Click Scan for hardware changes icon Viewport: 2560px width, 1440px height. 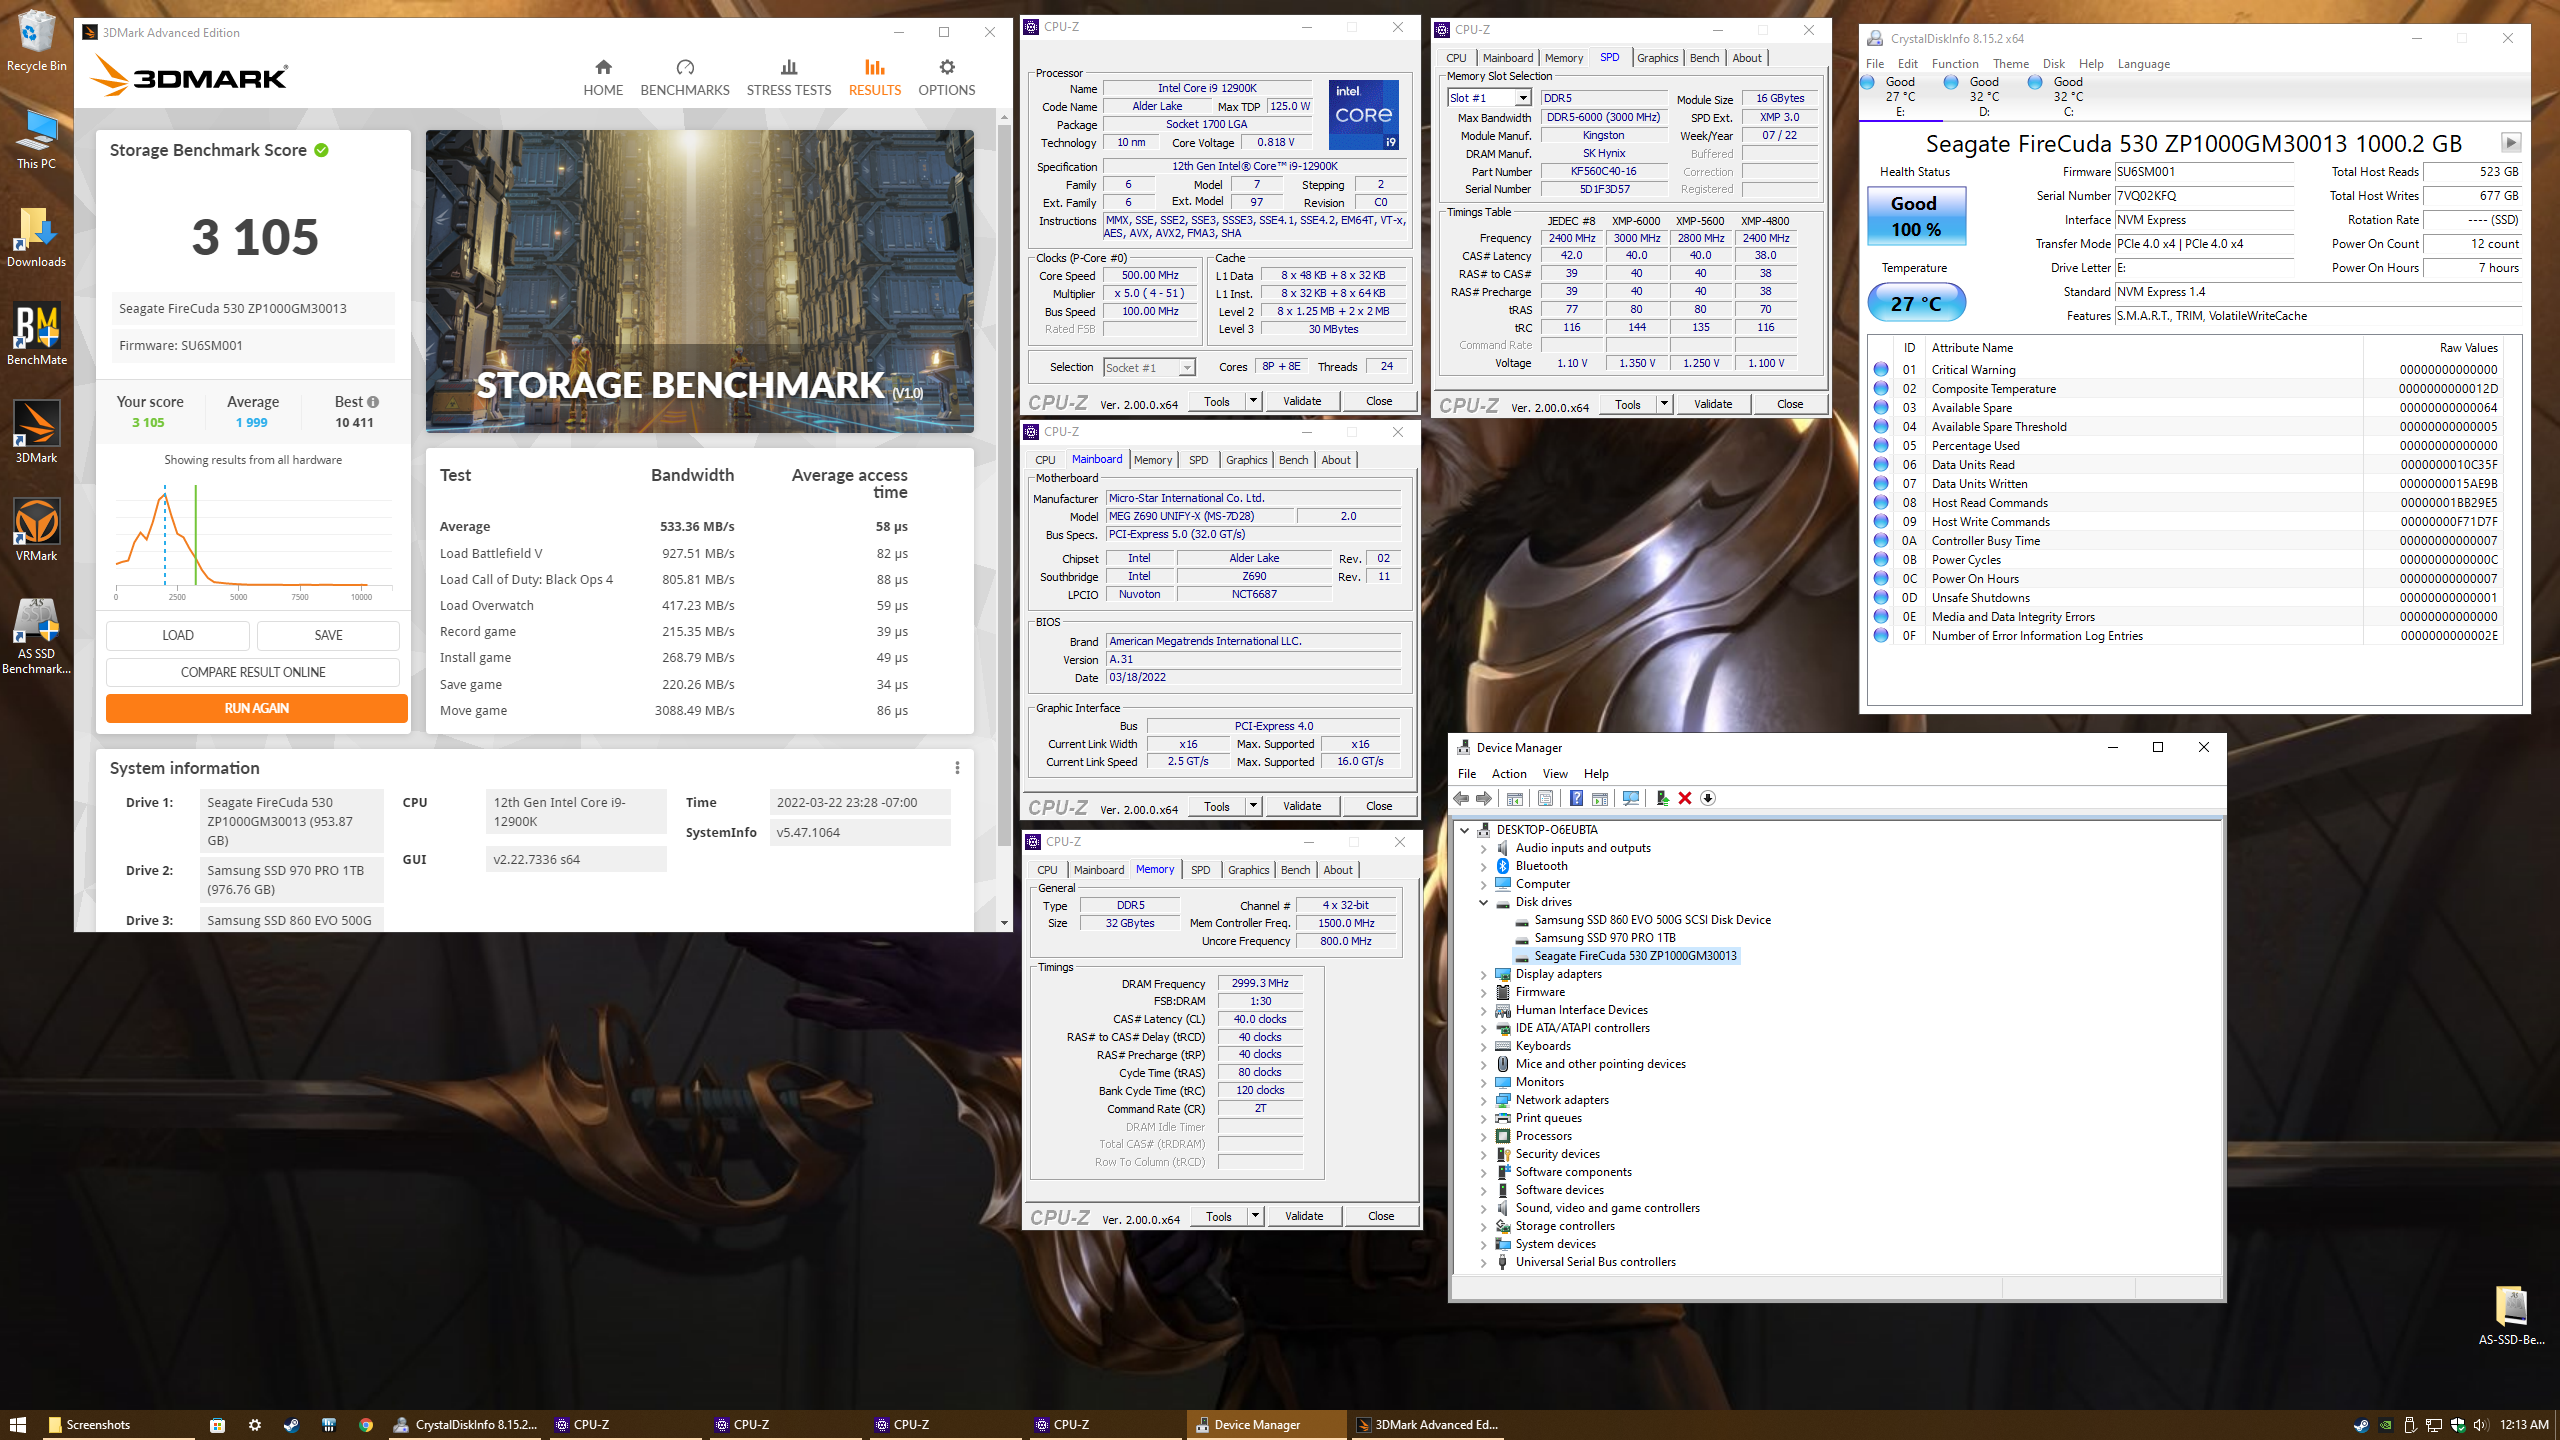coord(1631,798)
